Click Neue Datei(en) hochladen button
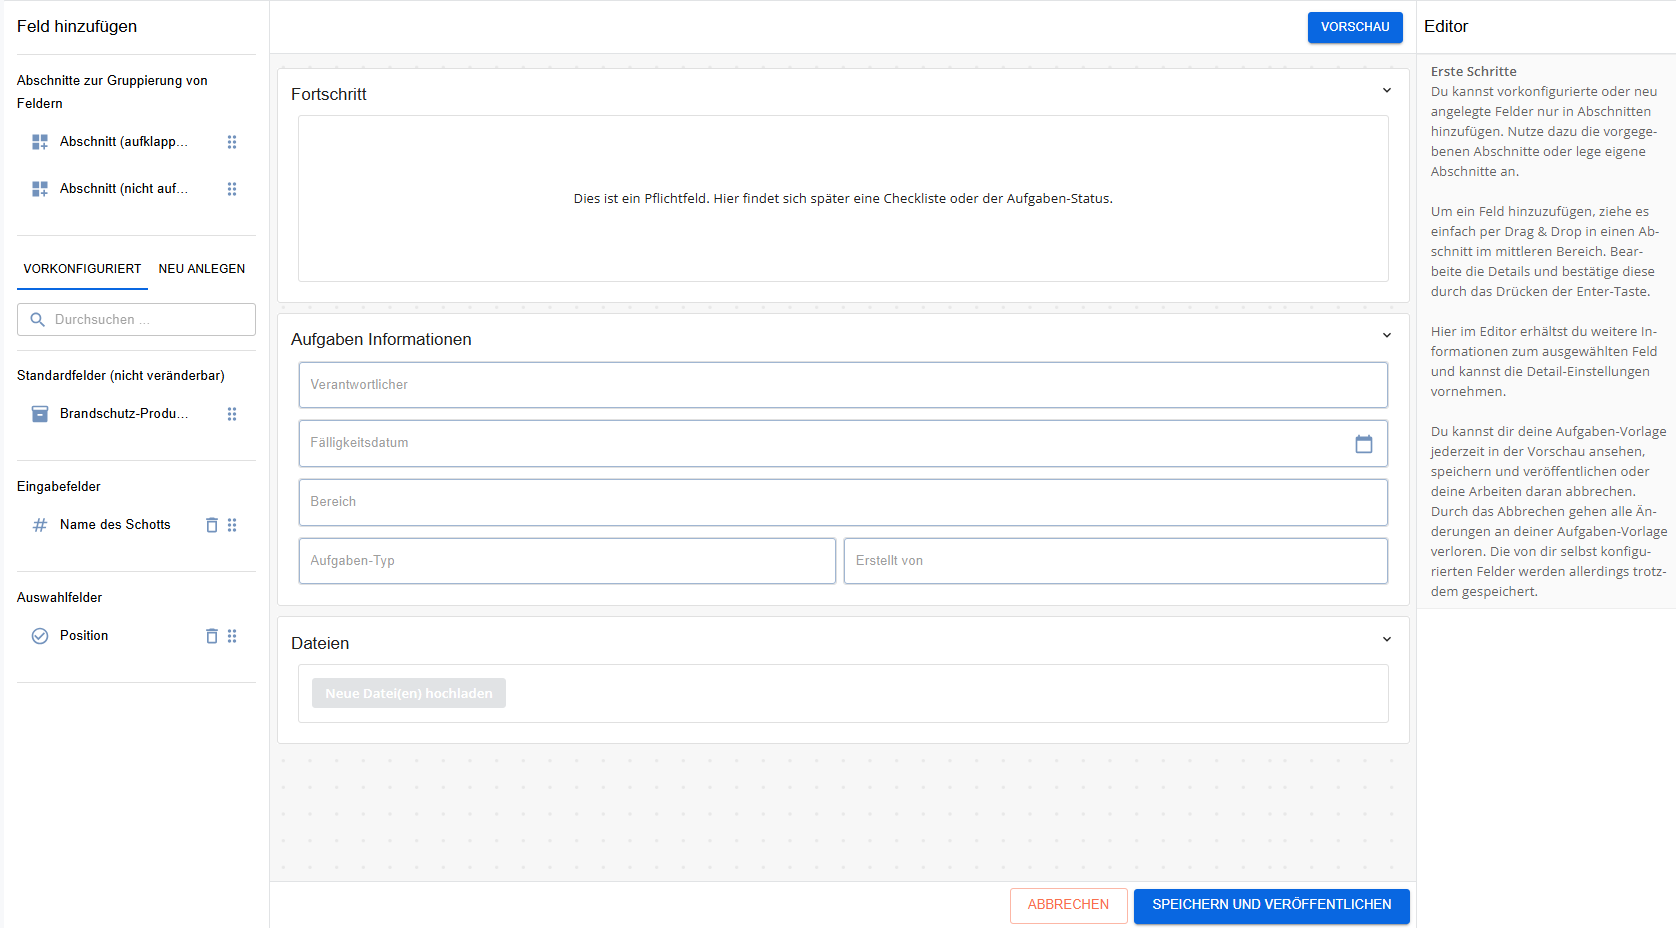This screenshot has height=928, width=1676. point(409,693)
